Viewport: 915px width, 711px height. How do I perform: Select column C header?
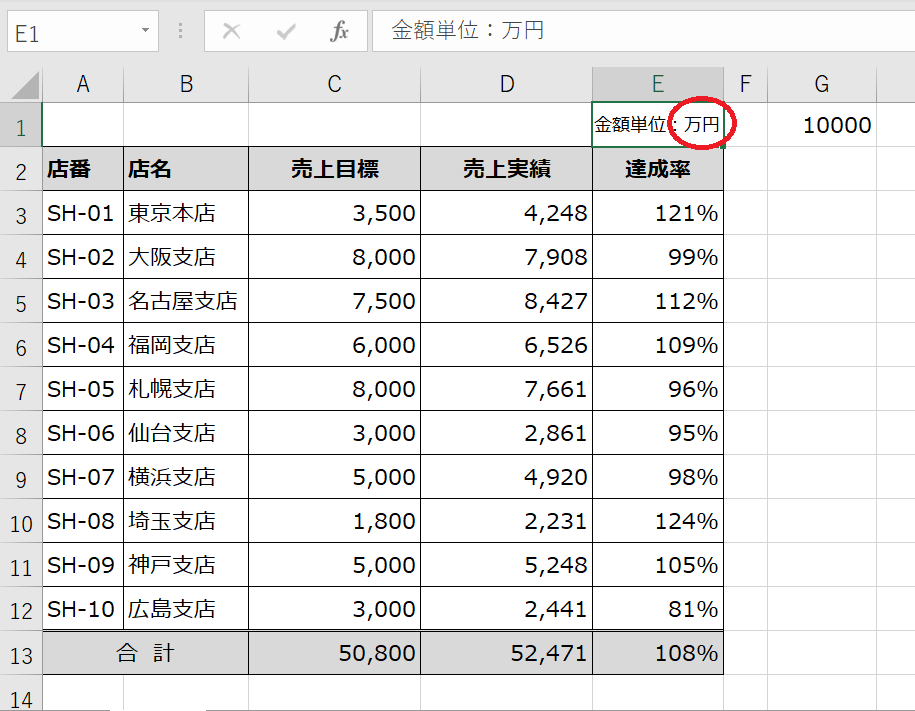coord(334,85)
